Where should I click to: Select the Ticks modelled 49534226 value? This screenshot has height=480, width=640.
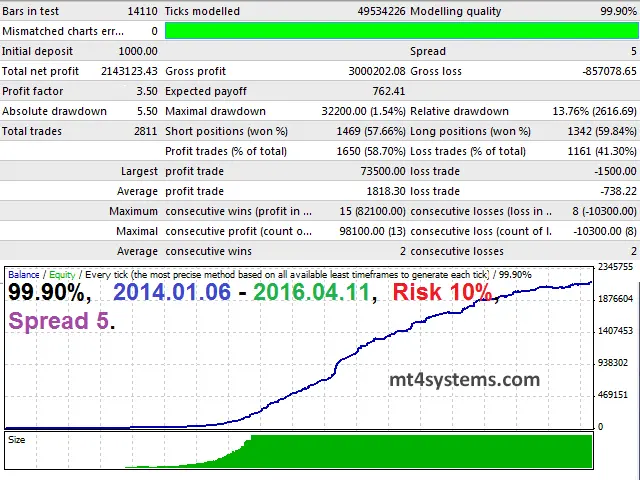pyautogui.click(x=377, y=11)
